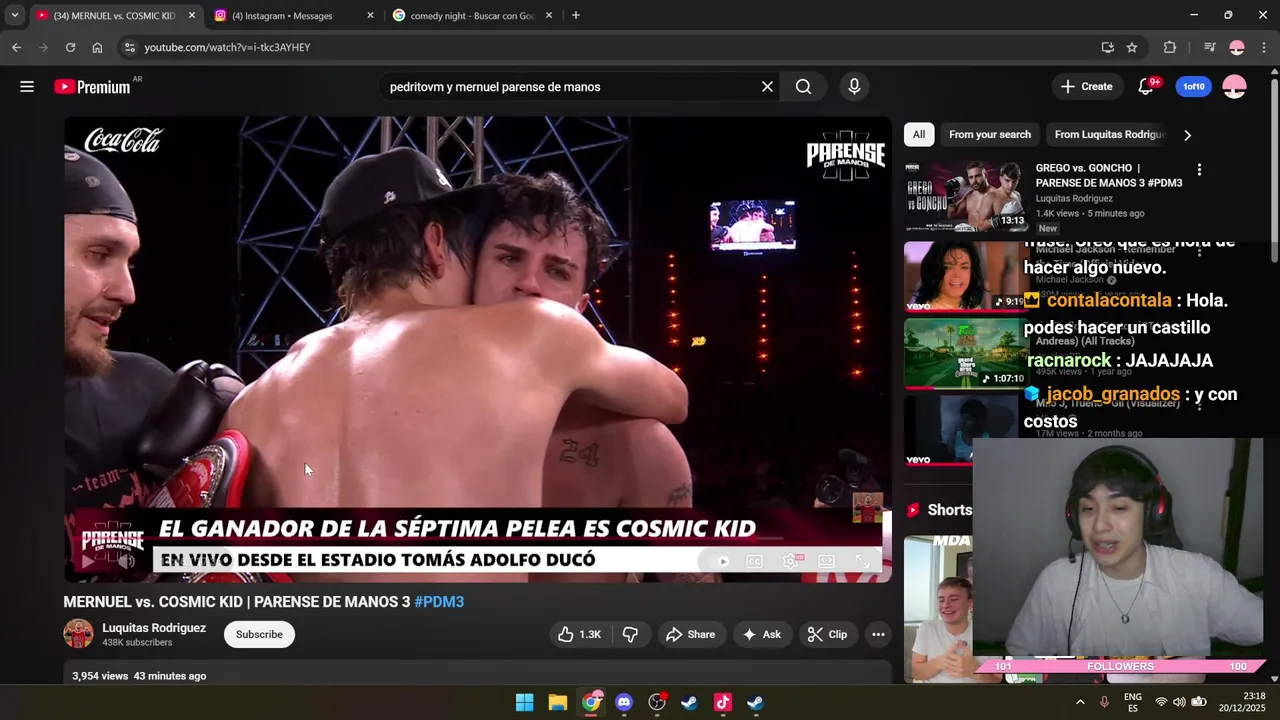
Task: Go back to previous page
Action: click(x=16, y=47)
